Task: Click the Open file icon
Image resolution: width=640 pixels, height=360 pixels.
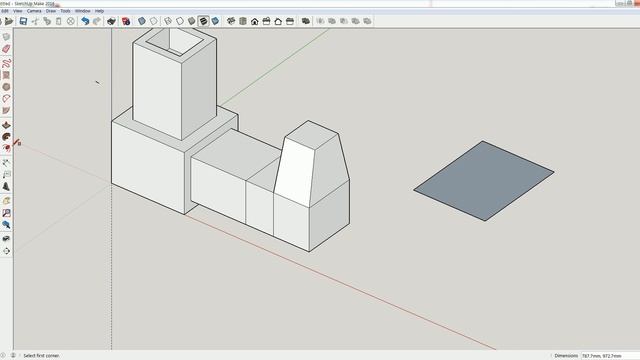Action: tap(9, 21)
